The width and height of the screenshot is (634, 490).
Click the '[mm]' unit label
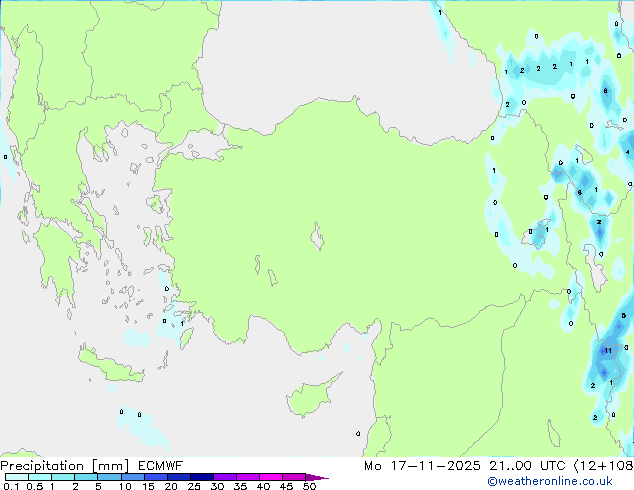coord(110,466)
